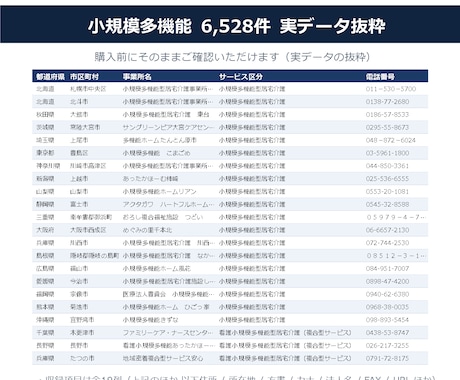Click the facility name starting with ファミリーケア・ナースセンタ
The image size is (460, 380).
tap(168, 333)
